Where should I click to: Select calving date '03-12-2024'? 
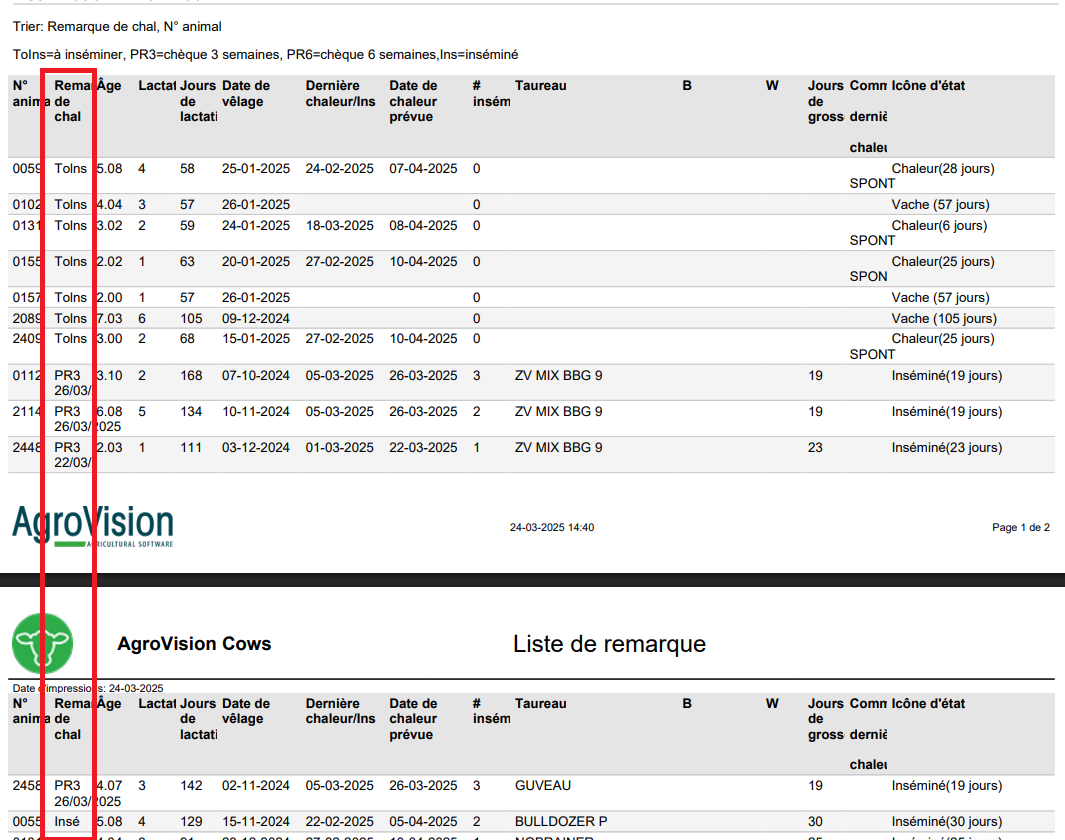255,448
